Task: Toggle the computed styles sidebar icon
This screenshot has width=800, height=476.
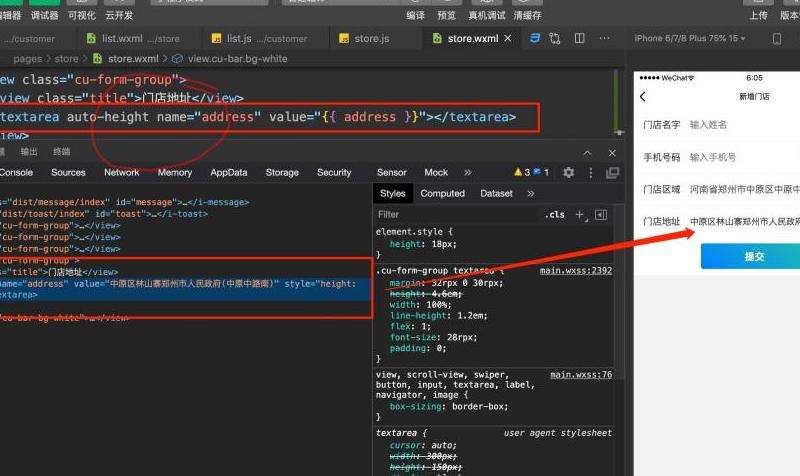Action: pos(601,215)
